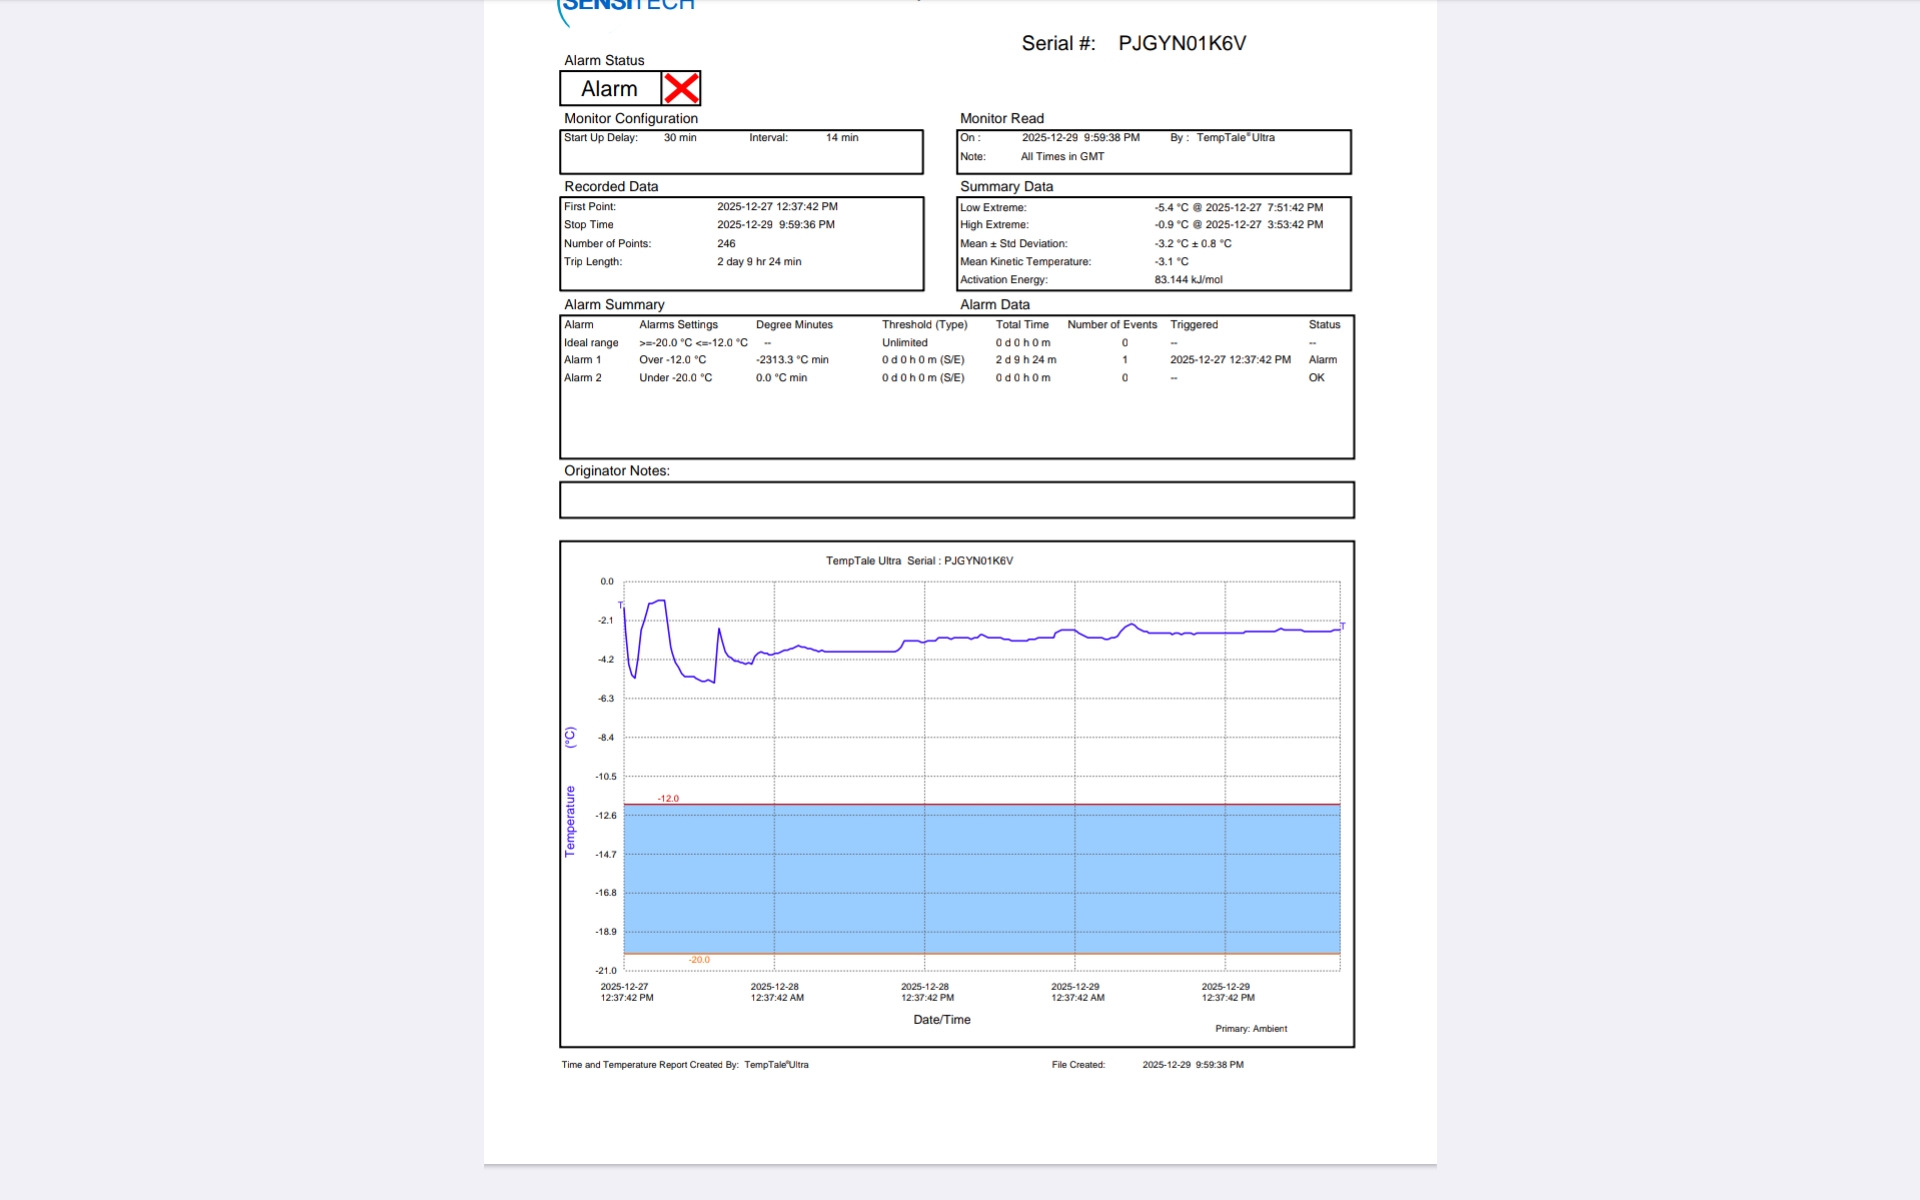Click the Primary: Ambient legend text
1920x1200 pixels.
coord(1251,1029)
